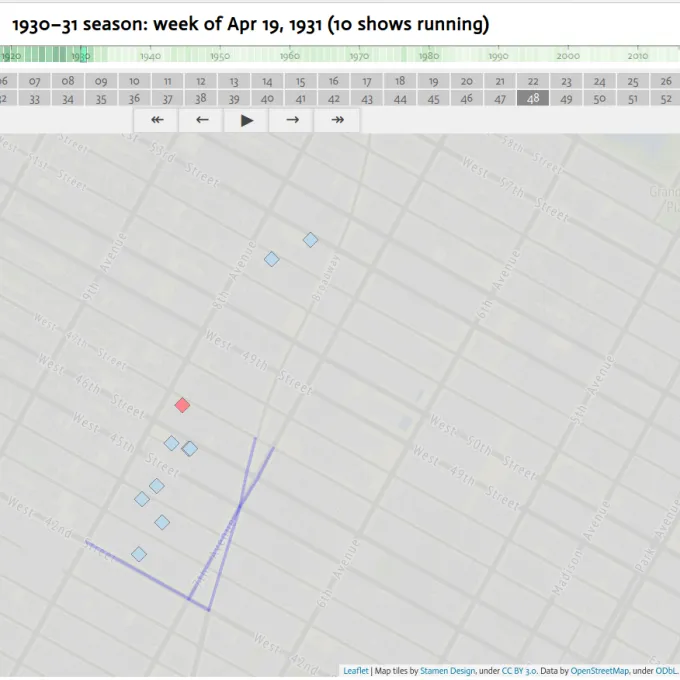Screen dimensions: 680x680
Task: Select week 40 in the week grid
Action: (x=267, y=98)
